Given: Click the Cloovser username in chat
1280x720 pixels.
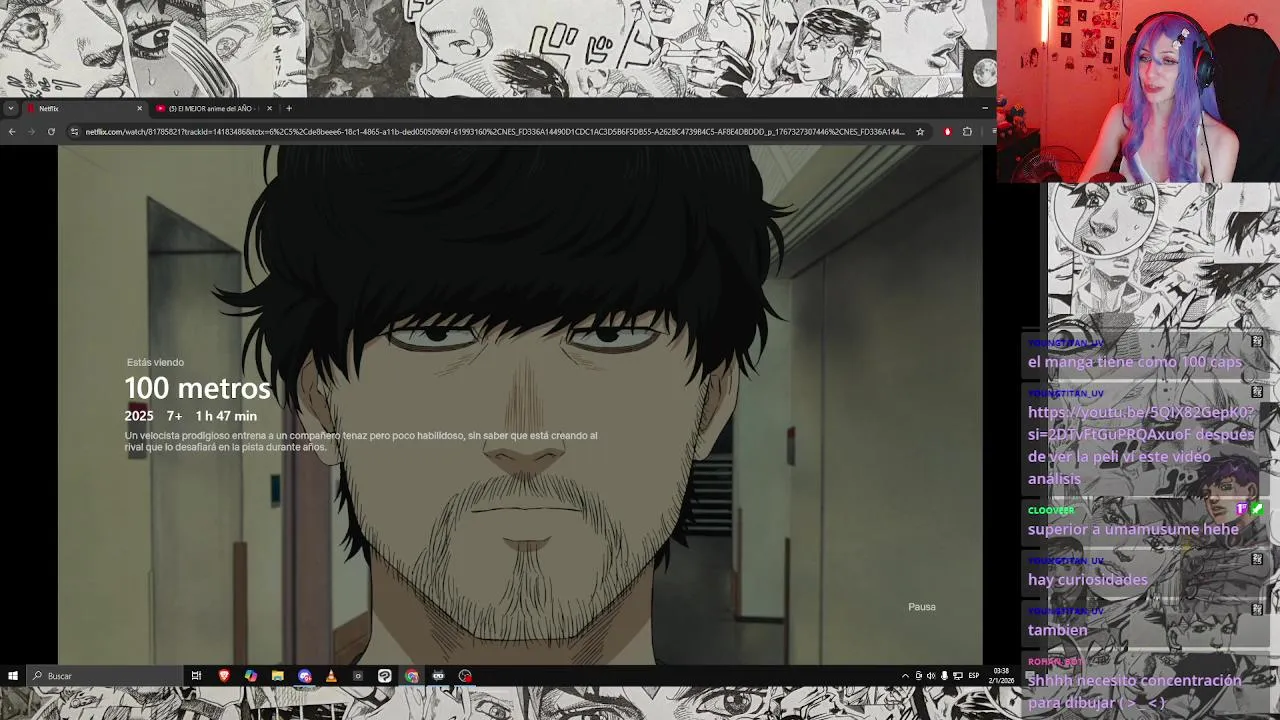Looking at the screenshot, I should (x=1051, y=510).
